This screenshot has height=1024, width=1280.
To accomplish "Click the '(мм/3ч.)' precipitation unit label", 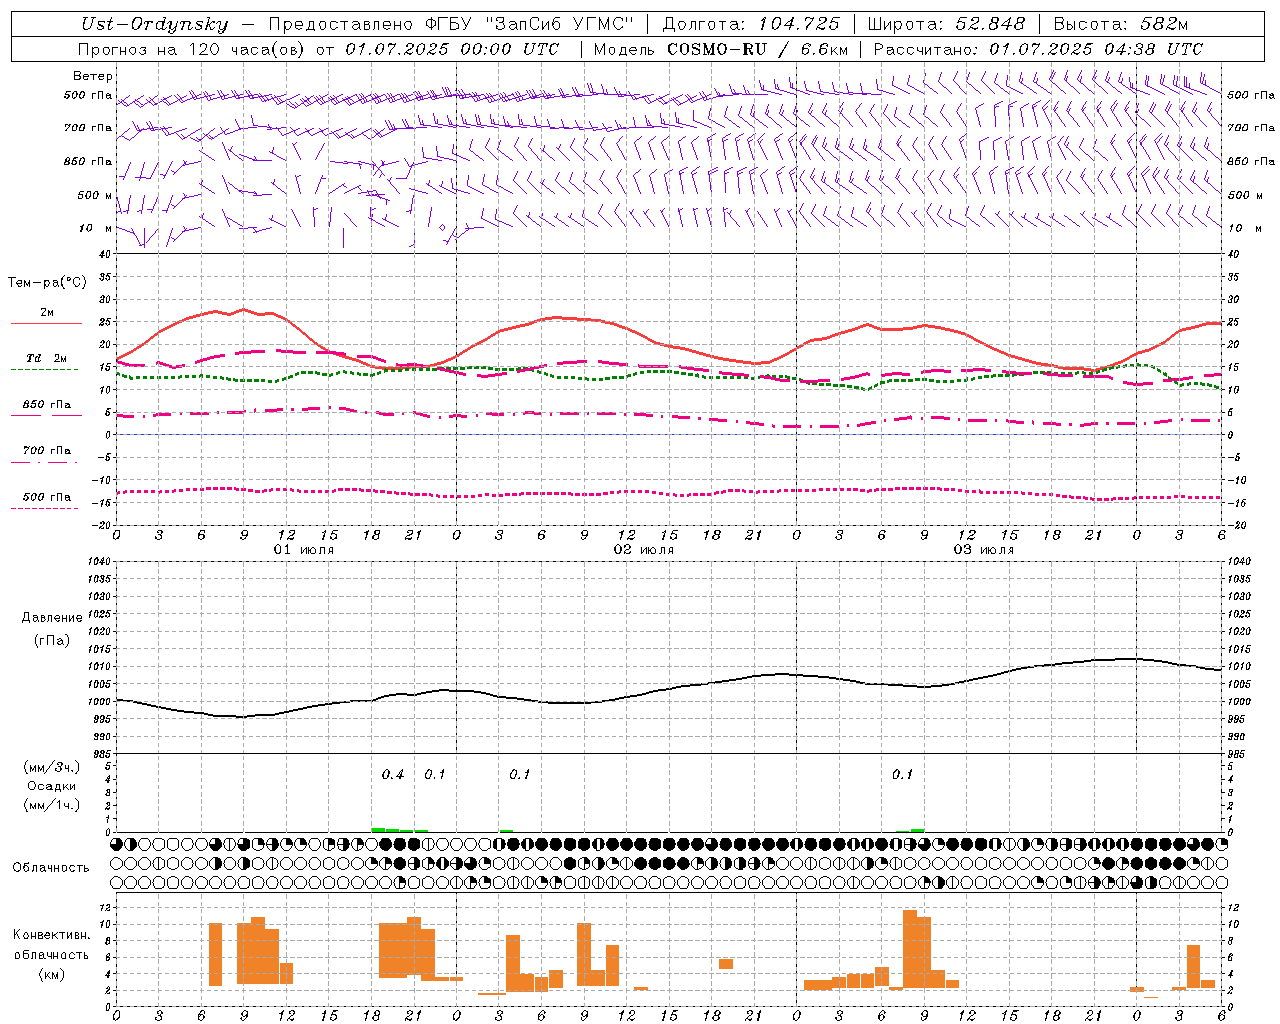I will (52, 767).
